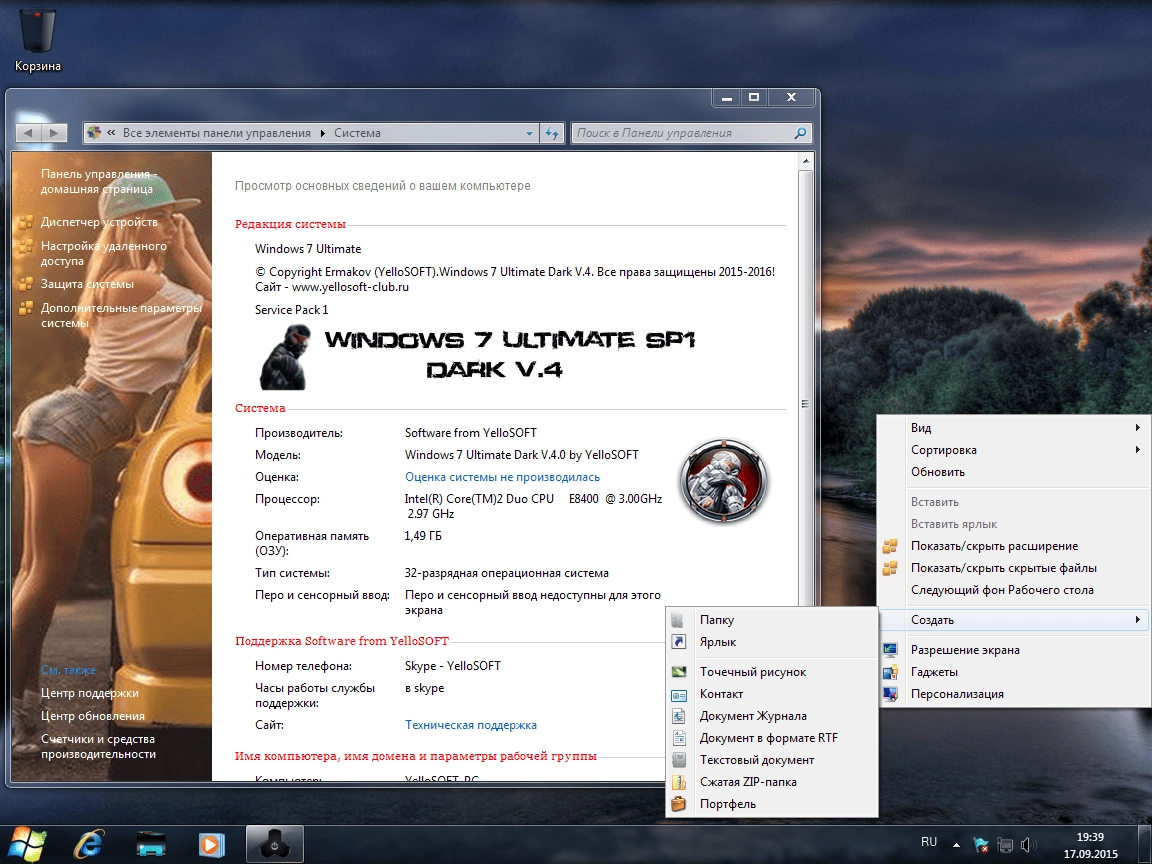
Task: Click the active dark taskbar button
Action: [x=274, y=844]
